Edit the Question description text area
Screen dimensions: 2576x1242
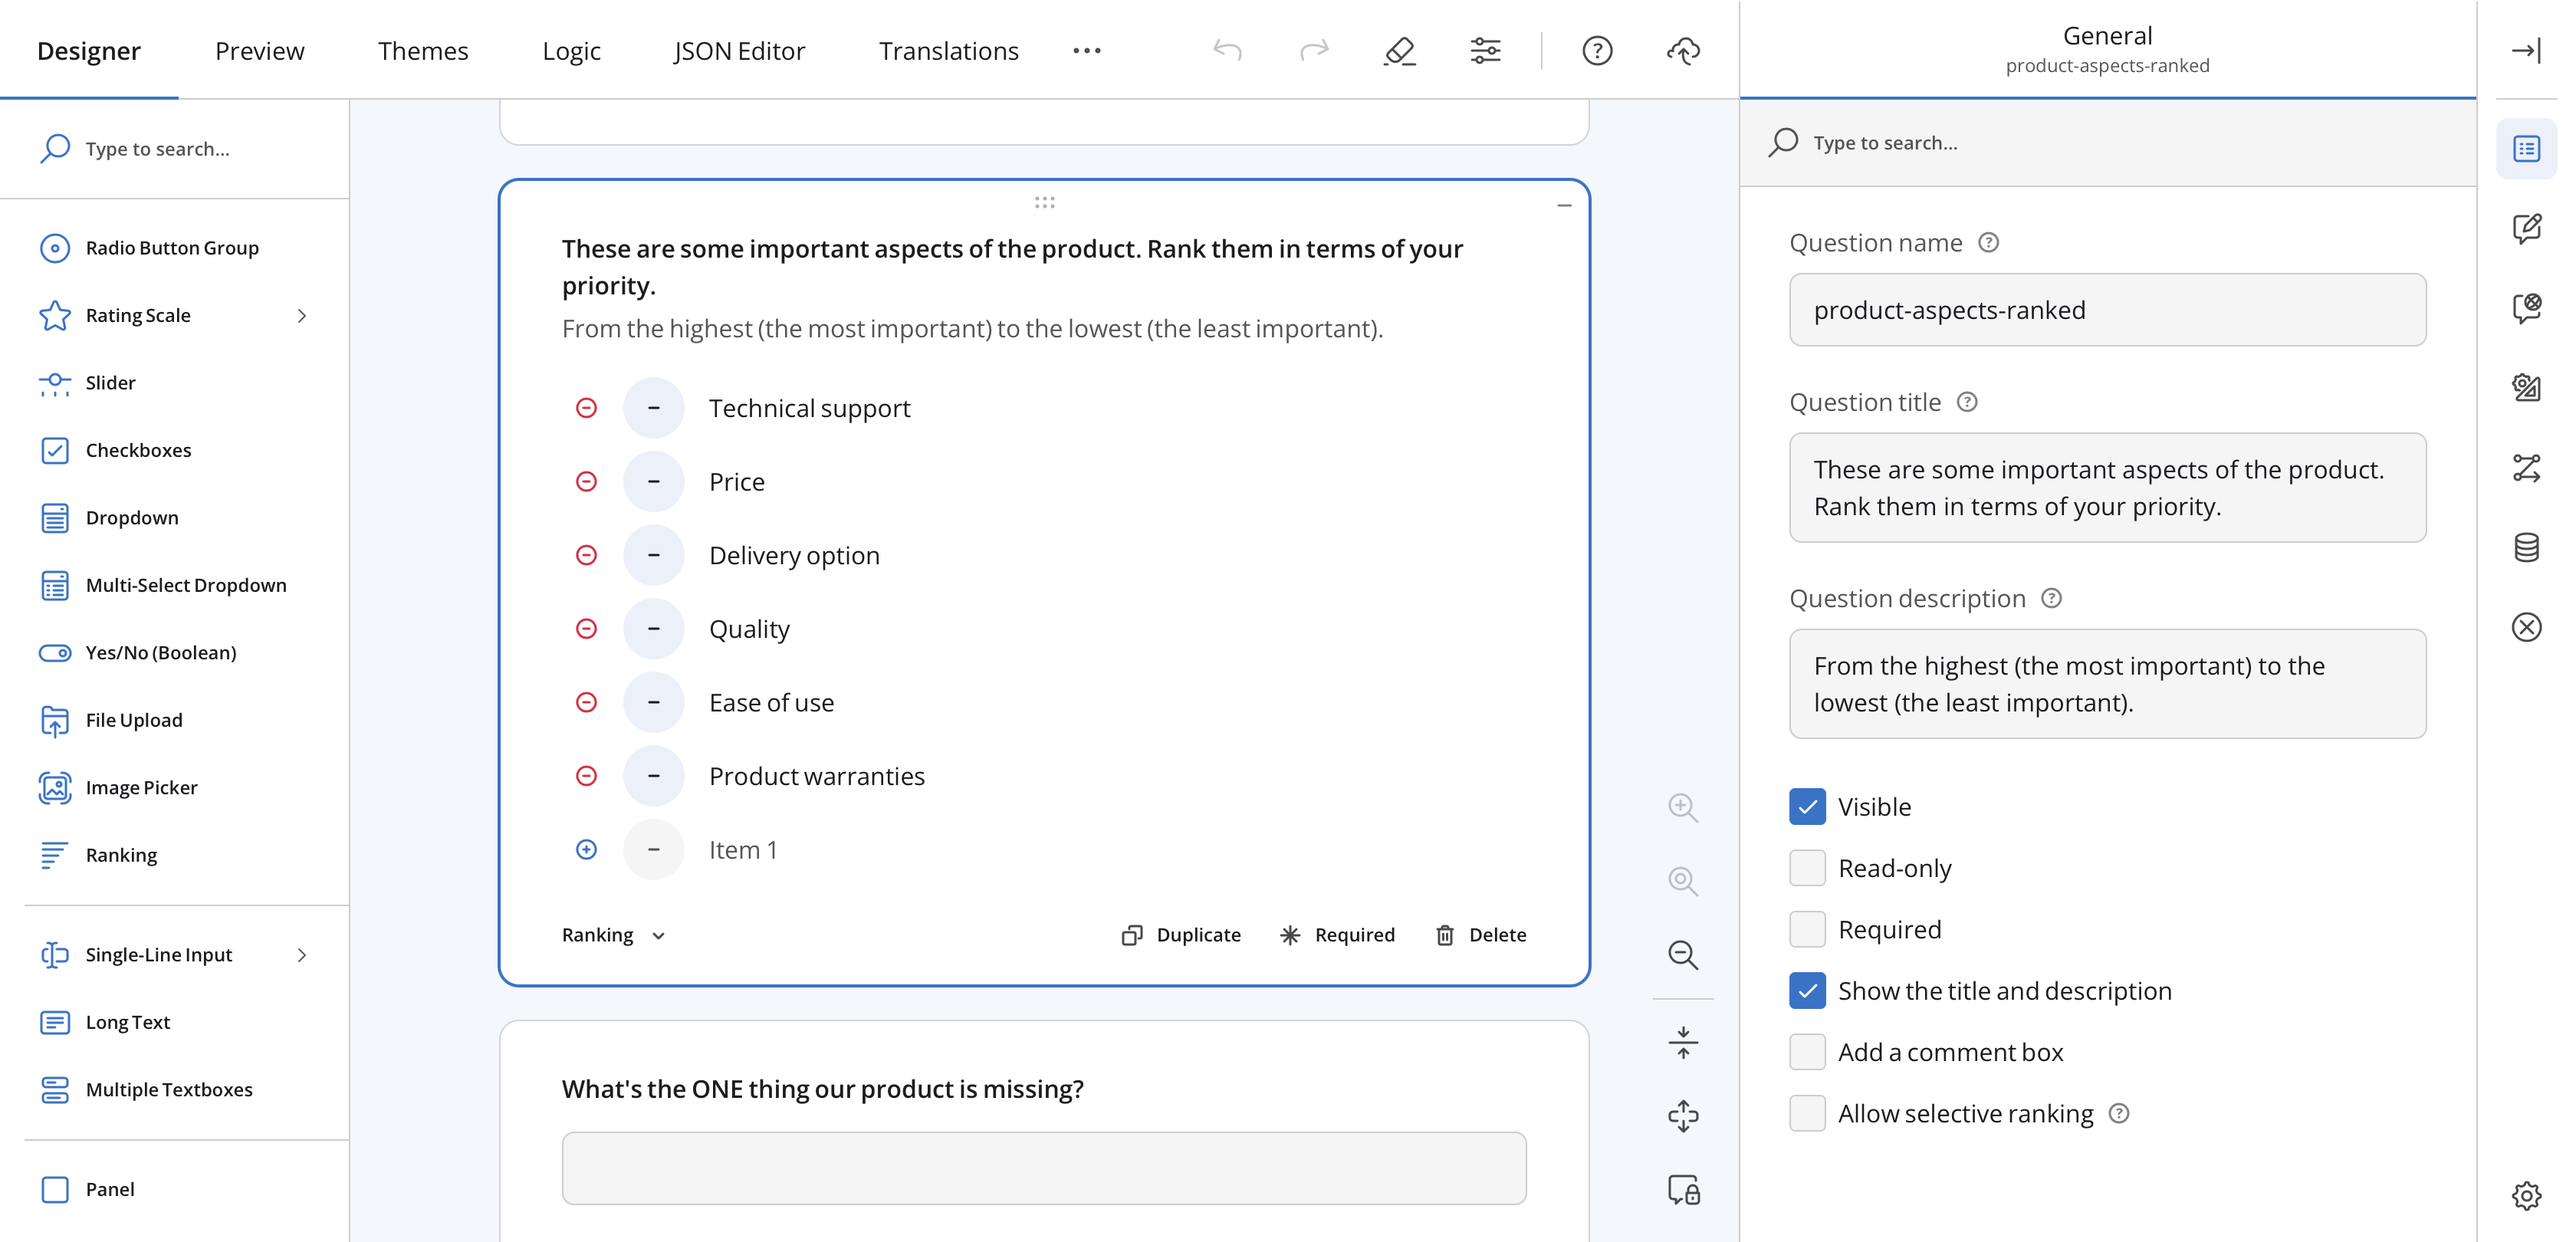point(2107,684)
